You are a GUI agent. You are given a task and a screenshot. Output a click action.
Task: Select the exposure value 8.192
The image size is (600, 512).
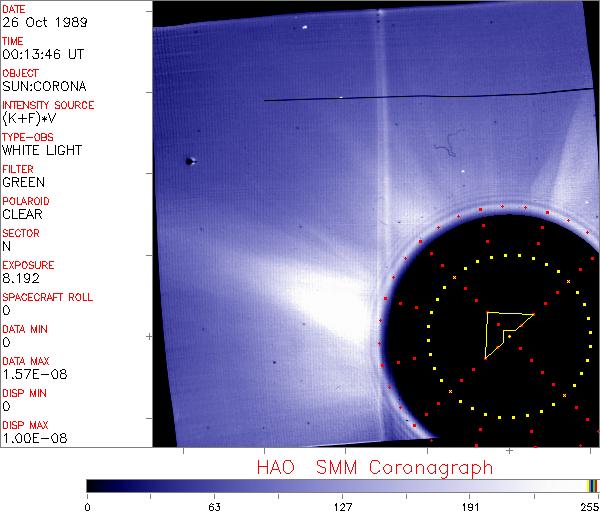pyautogui.click(x=21, y=278)
